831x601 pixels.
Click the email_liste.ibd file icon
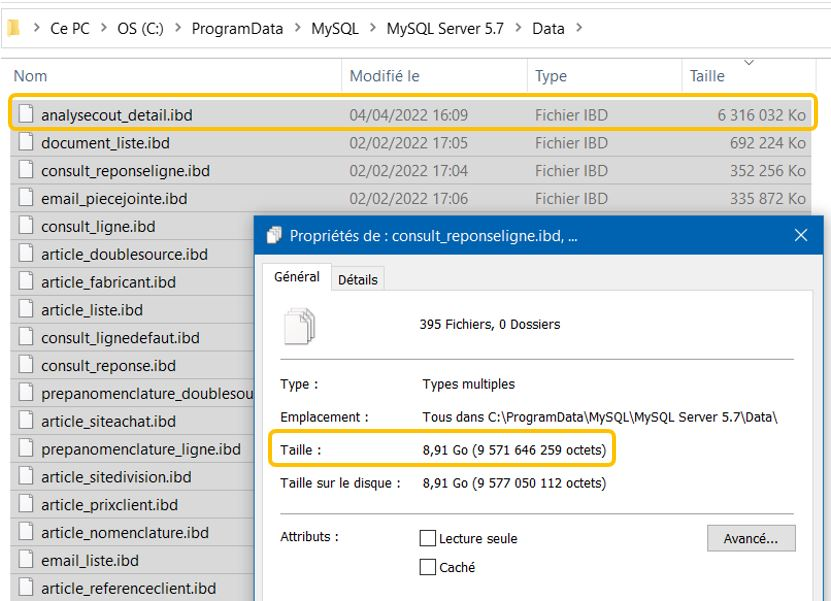27,561
